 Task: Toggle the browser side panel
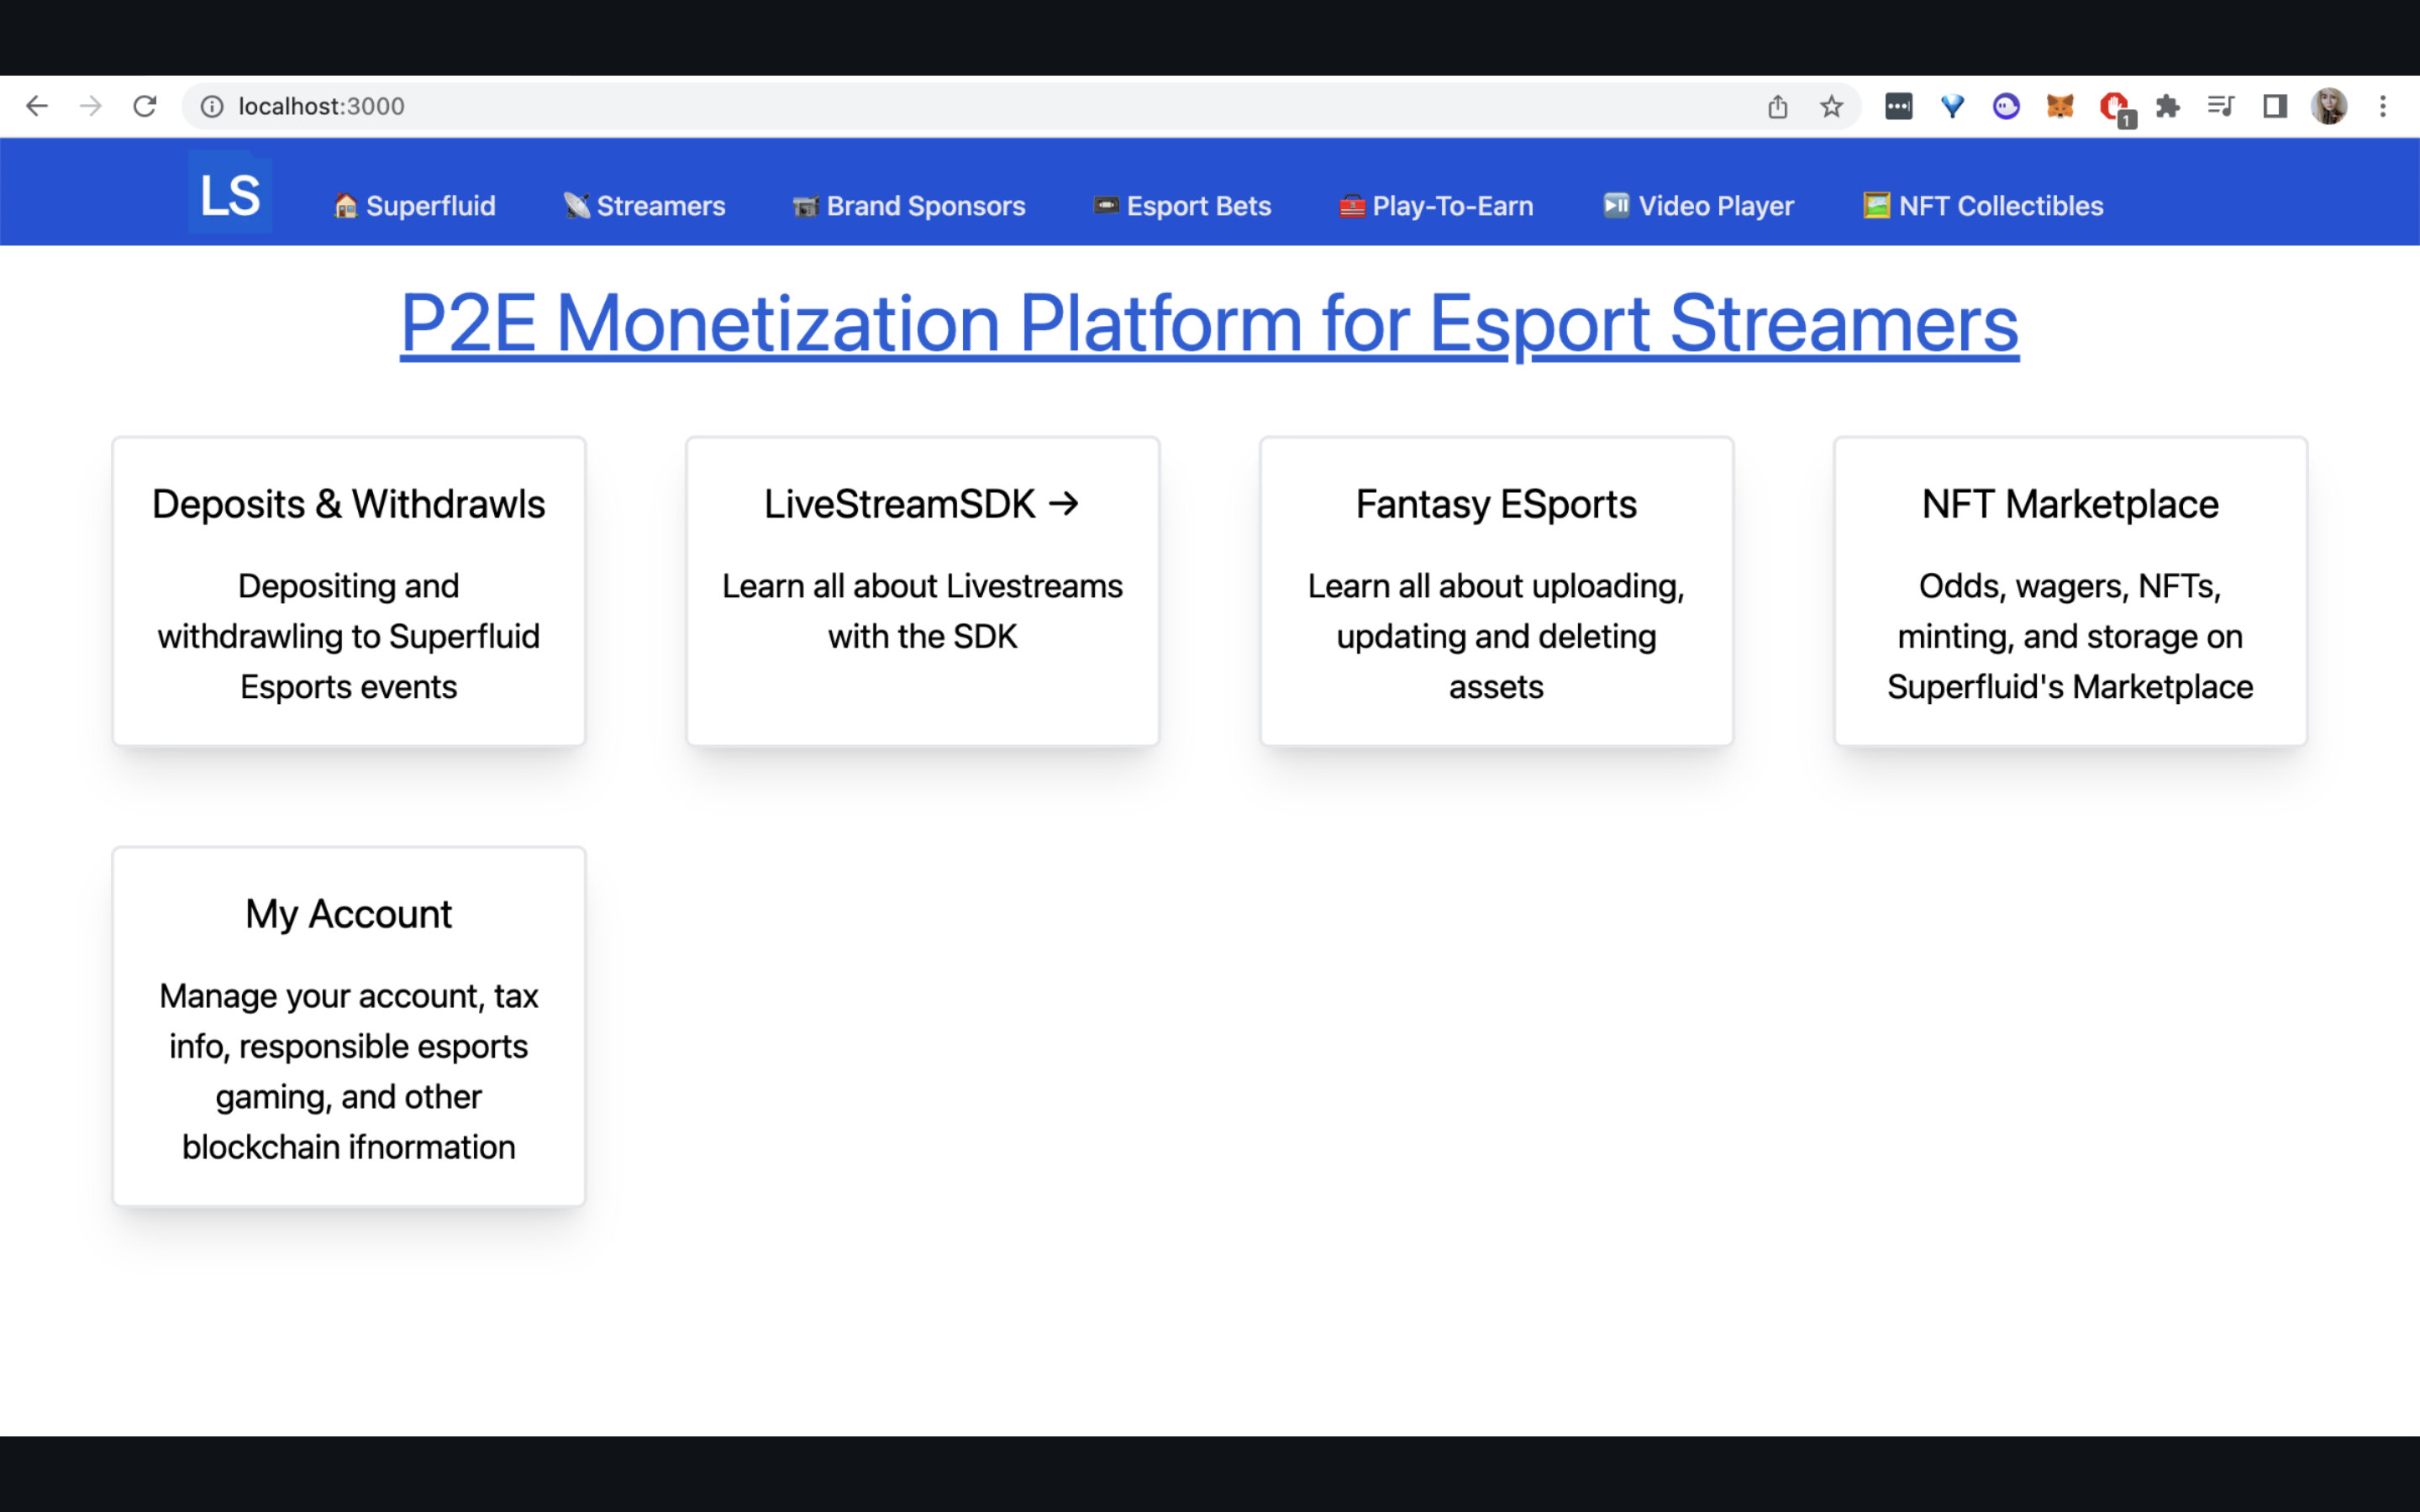2275,106
